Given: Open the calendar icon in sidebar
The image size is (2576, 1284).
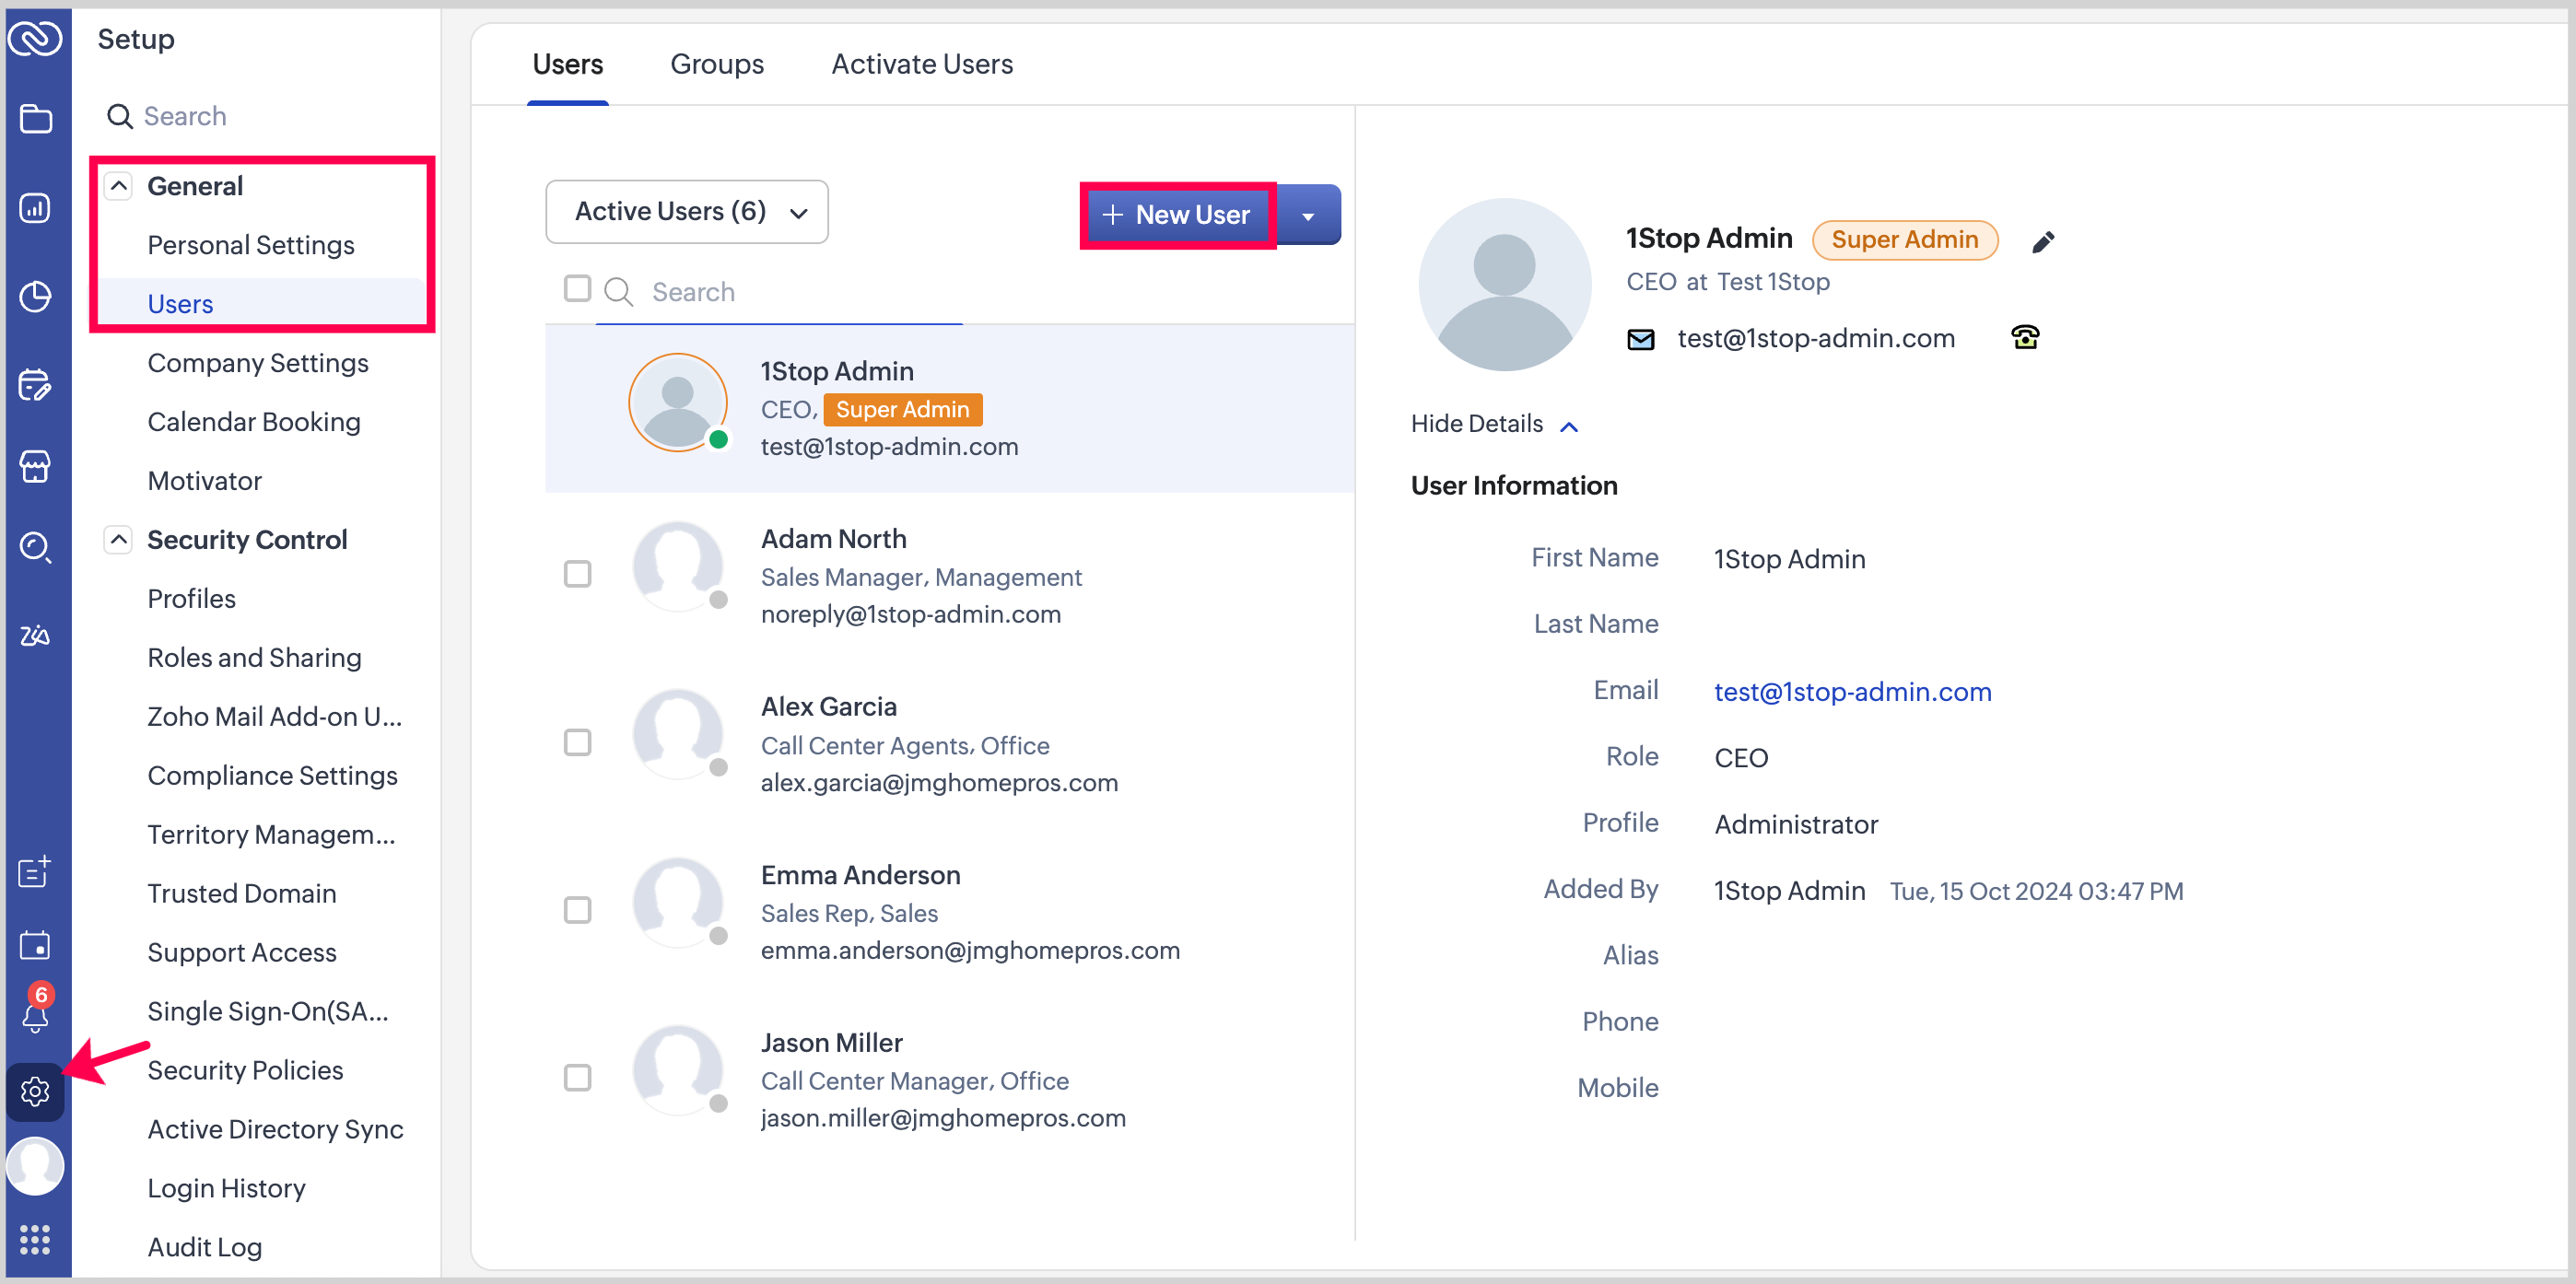Looking at the screenshot, I should (x=35, y=944).
